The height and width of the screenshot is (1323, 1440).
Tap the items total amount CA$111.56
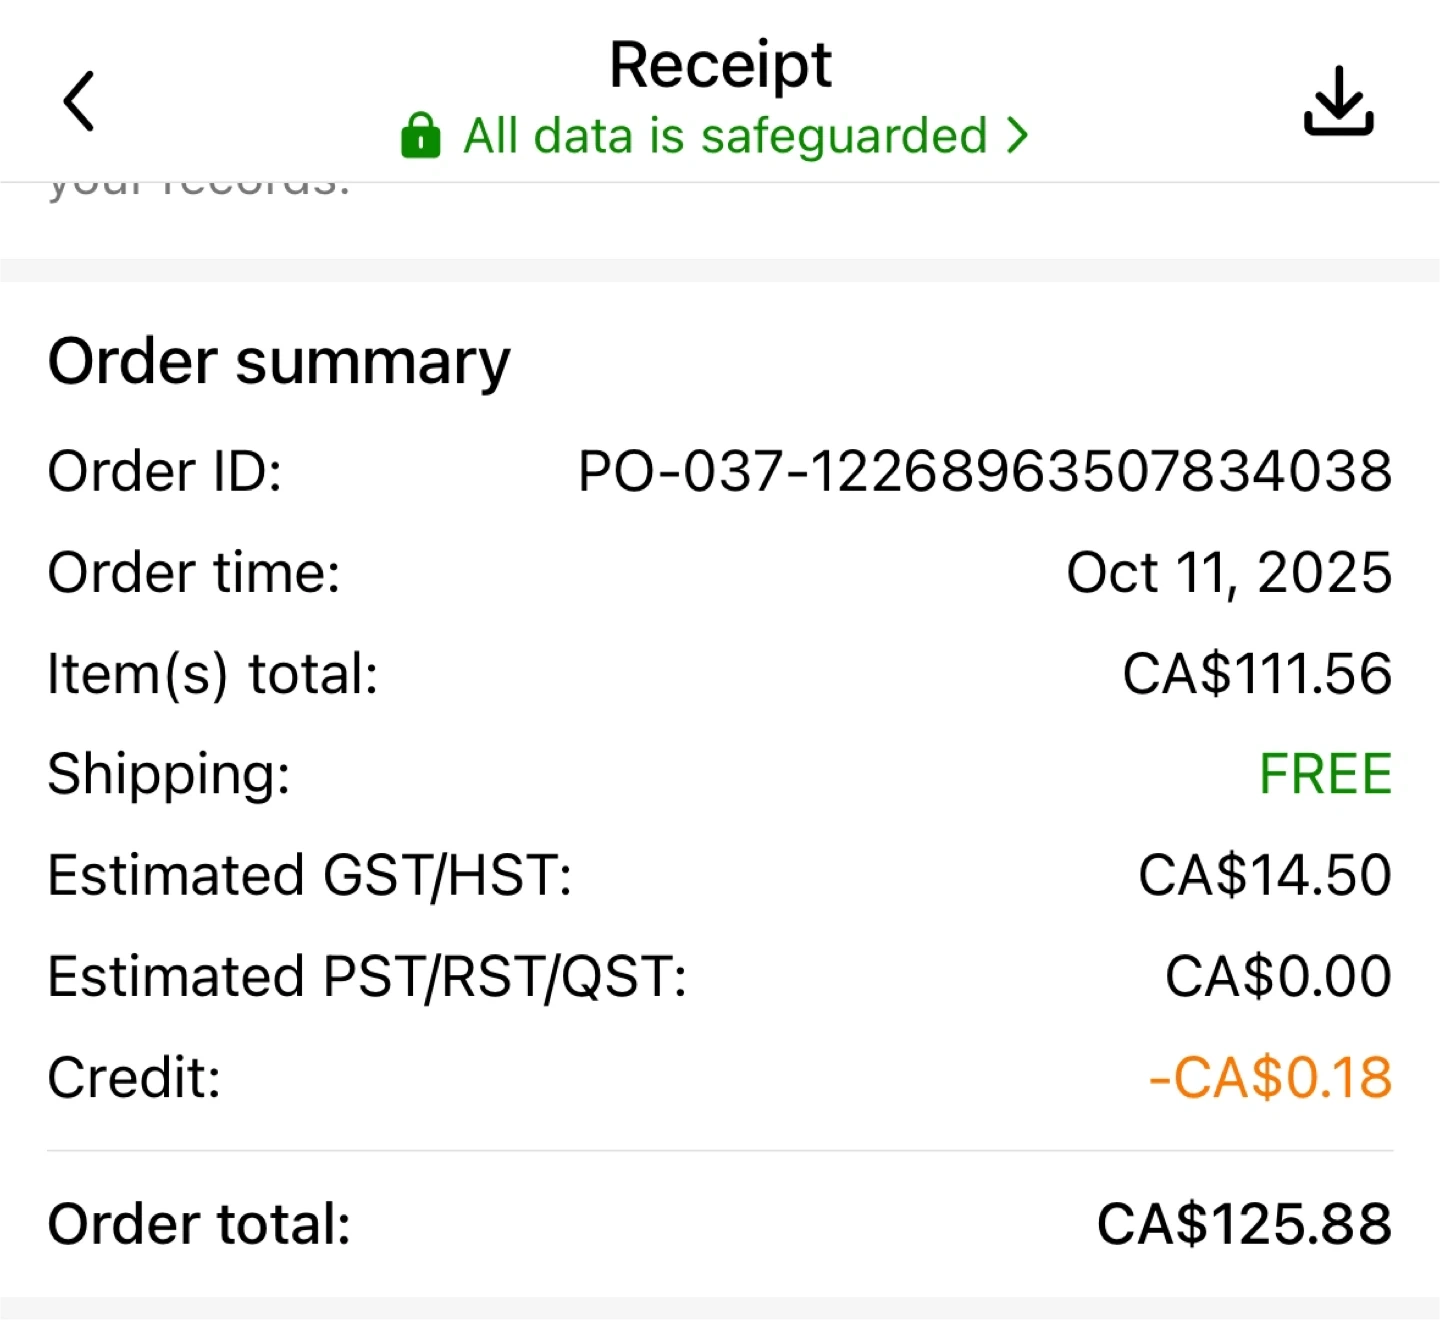point(1257,674)
